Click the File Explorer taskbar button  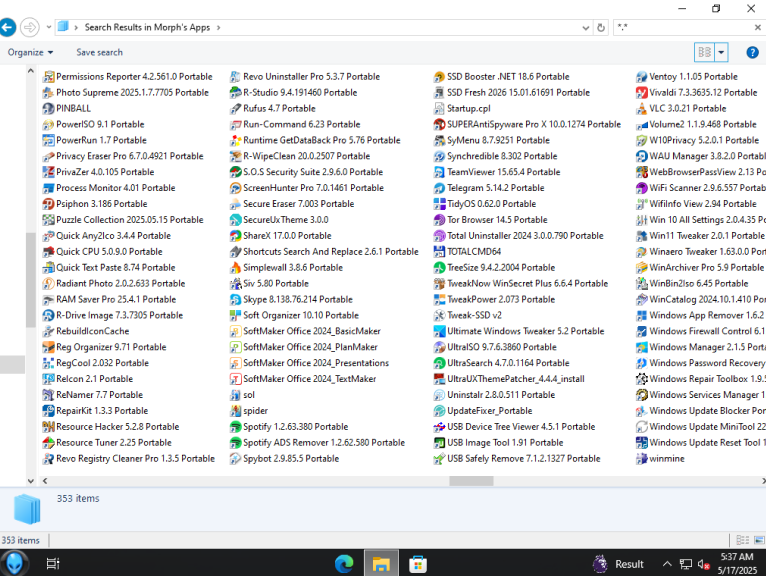tap(381, 564)
